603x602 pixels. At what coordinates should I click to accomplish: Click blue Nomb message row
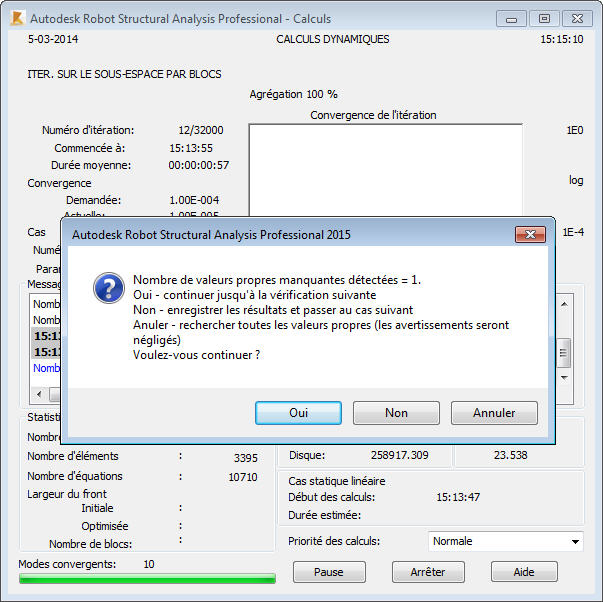(x=46, y=368)
